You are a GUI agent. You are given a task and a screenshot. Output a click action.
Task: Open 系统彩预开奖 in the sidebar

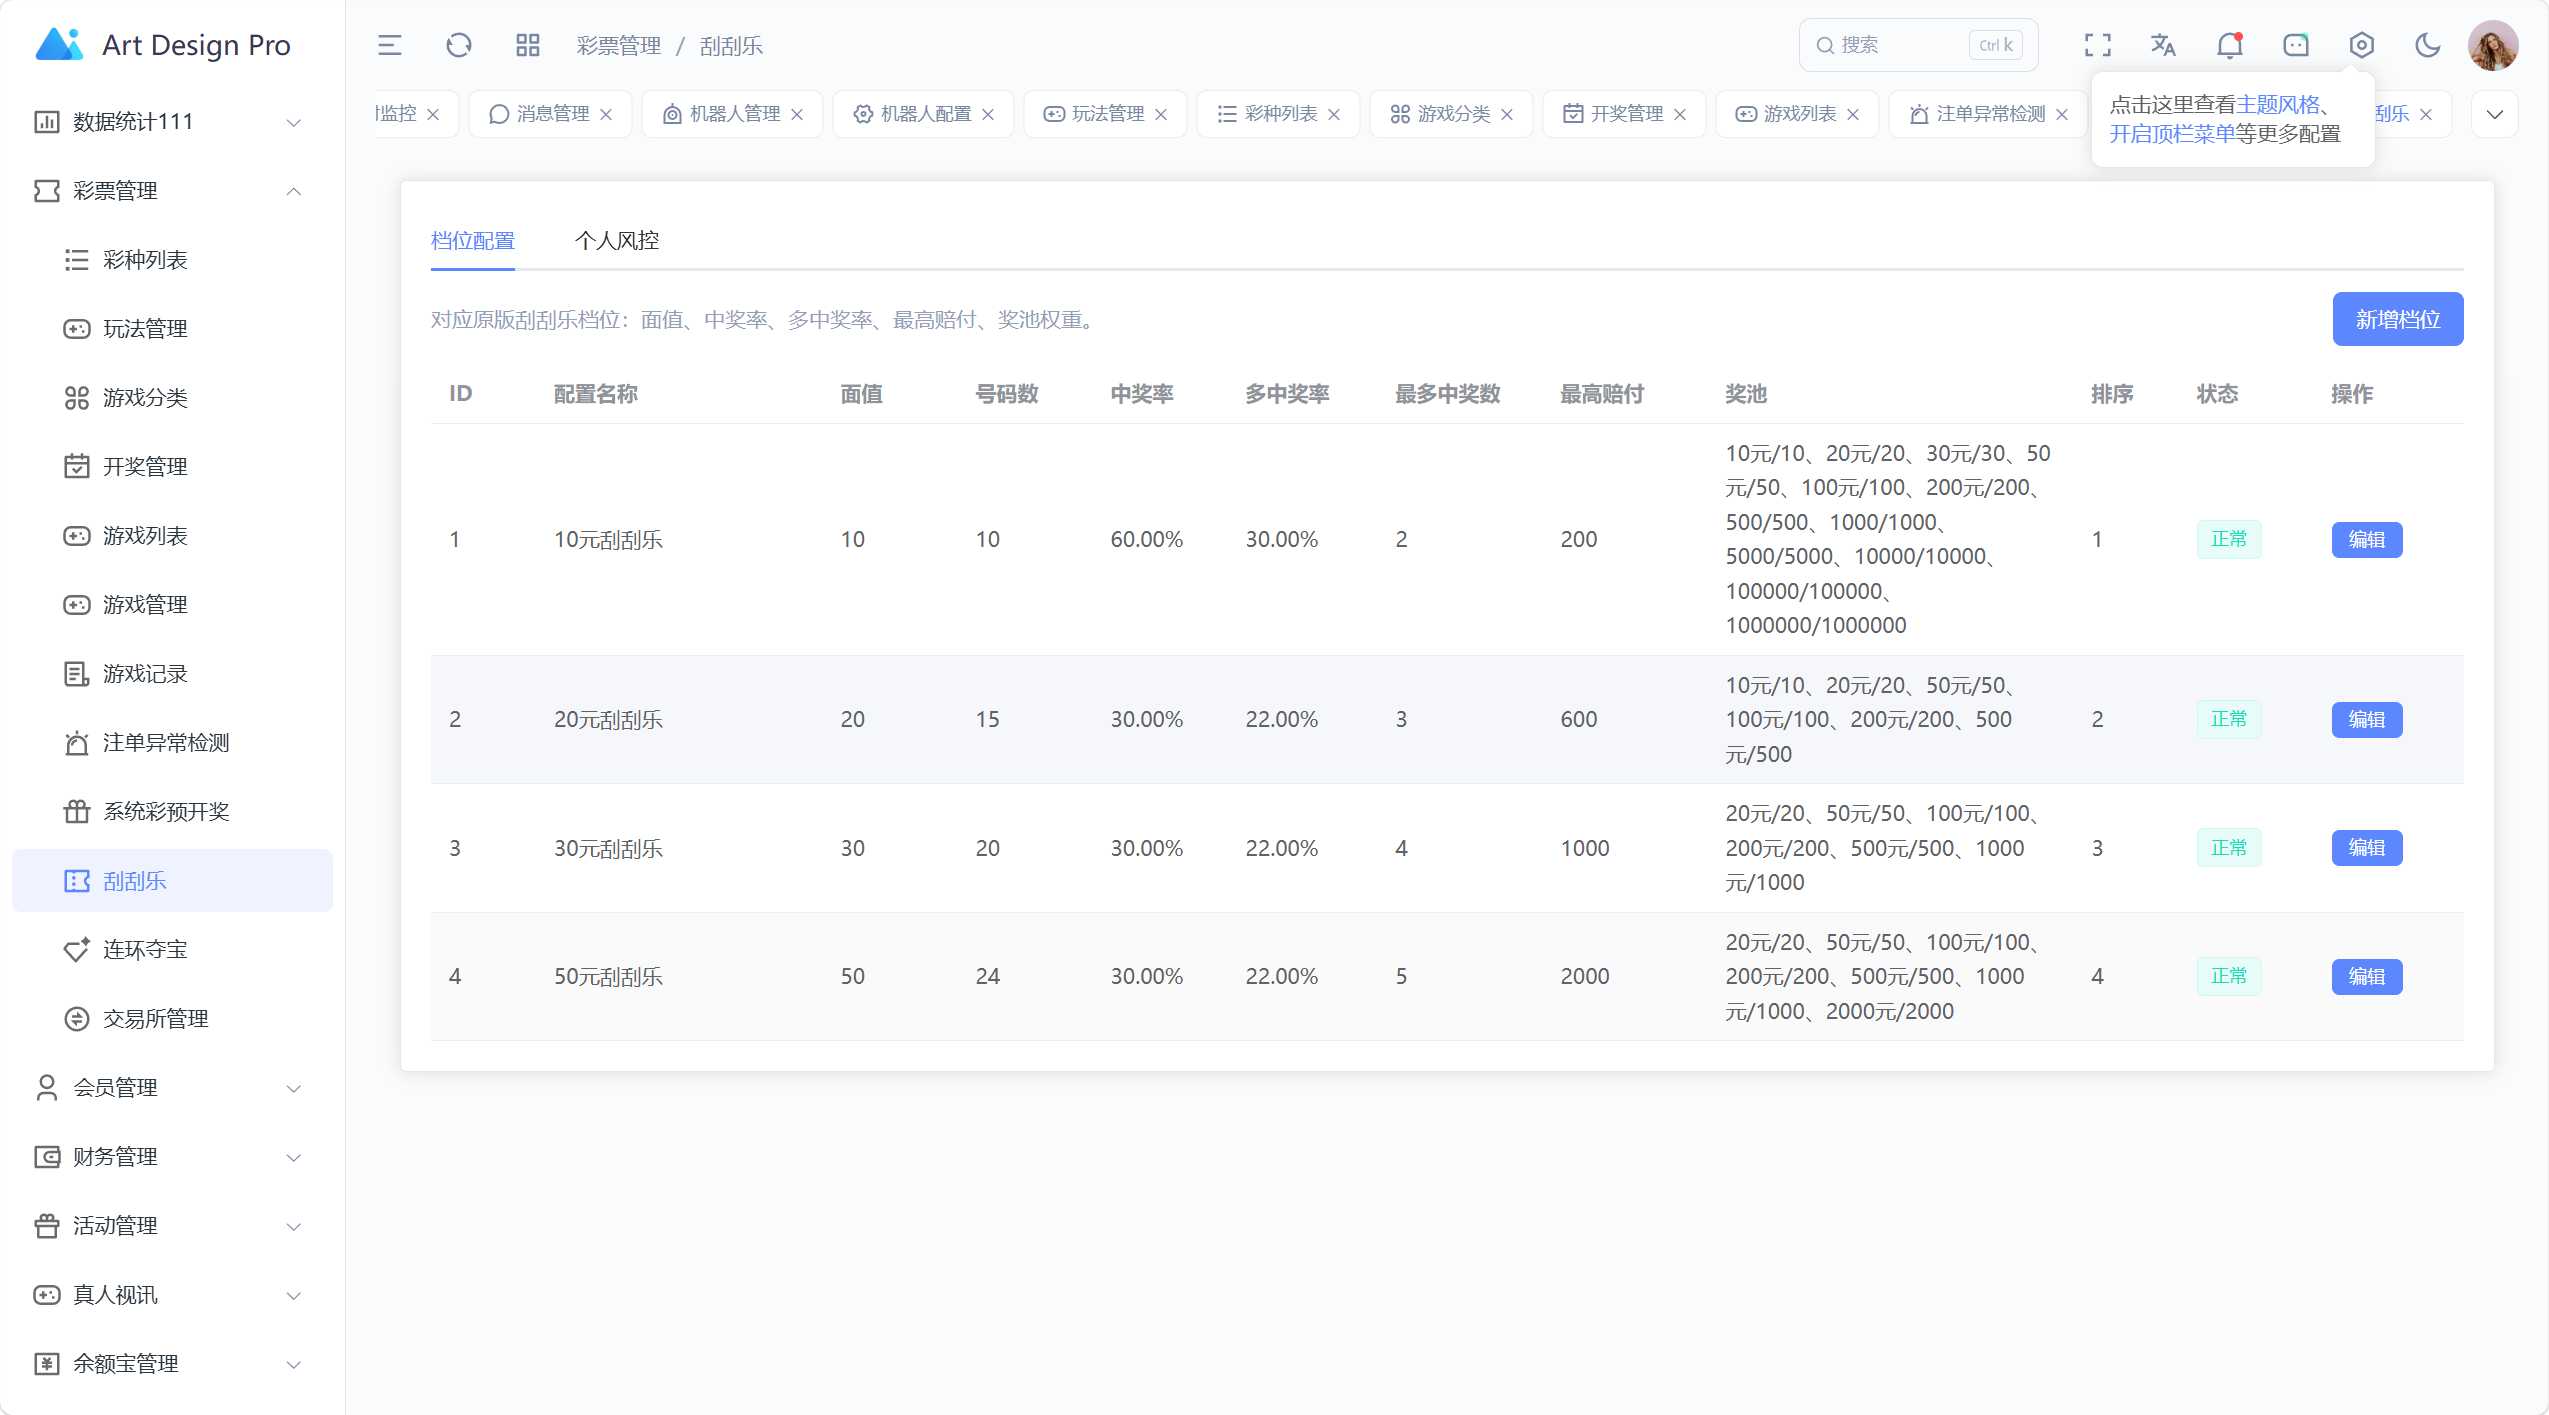[x=172, y=812]
